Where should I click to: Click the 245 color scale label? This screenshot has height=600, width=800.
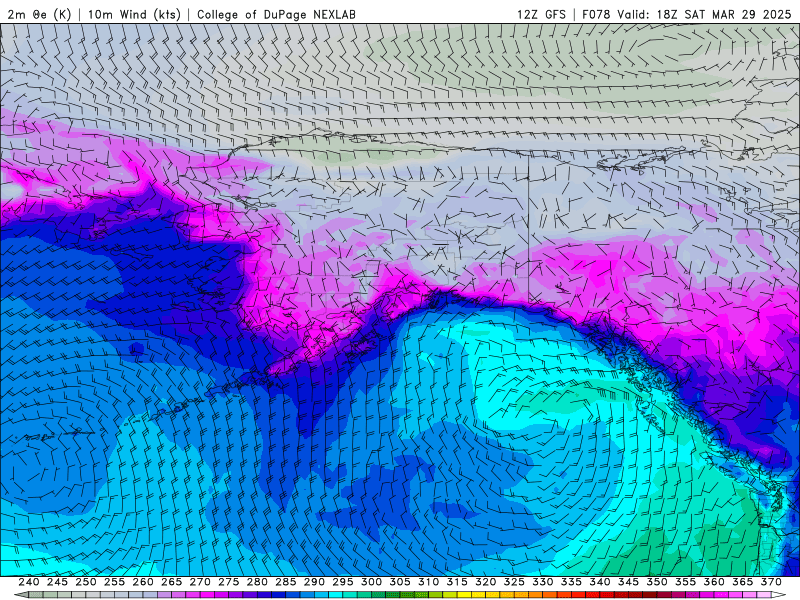tap(57, 582)
